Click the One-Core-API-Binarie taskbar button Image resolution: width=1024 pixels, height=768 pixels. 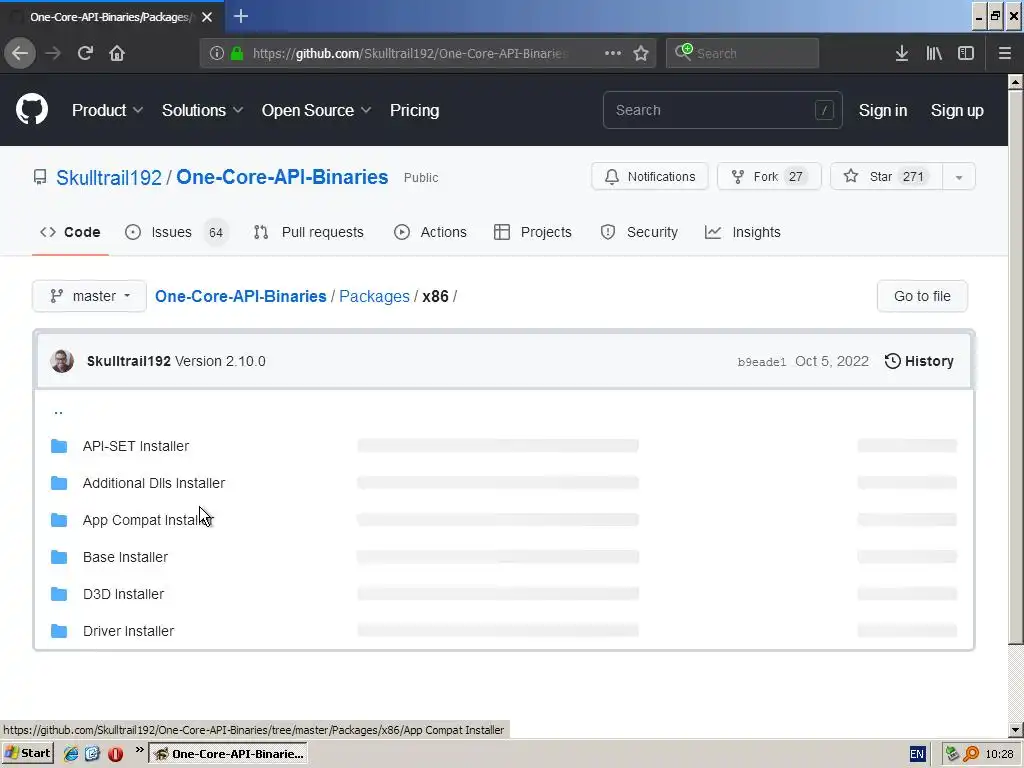[x=229, y=754]
